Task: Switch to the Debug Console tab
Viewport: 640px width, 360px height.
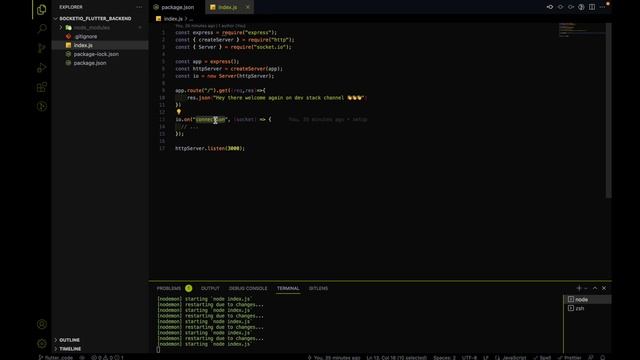Action: pos(248,288)
